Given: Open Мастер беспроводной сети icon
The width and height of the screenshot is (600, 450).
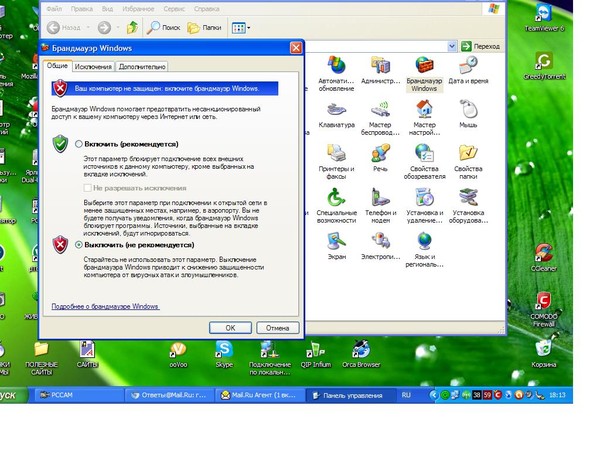Looking at the screenshot, I should [380, 118].
